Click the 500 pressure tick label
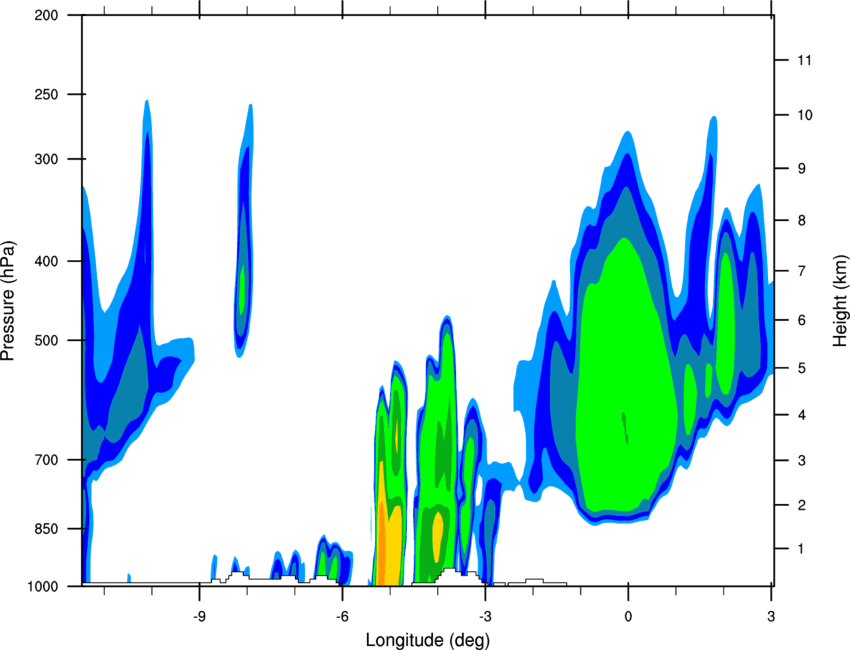 click(46, 340)
